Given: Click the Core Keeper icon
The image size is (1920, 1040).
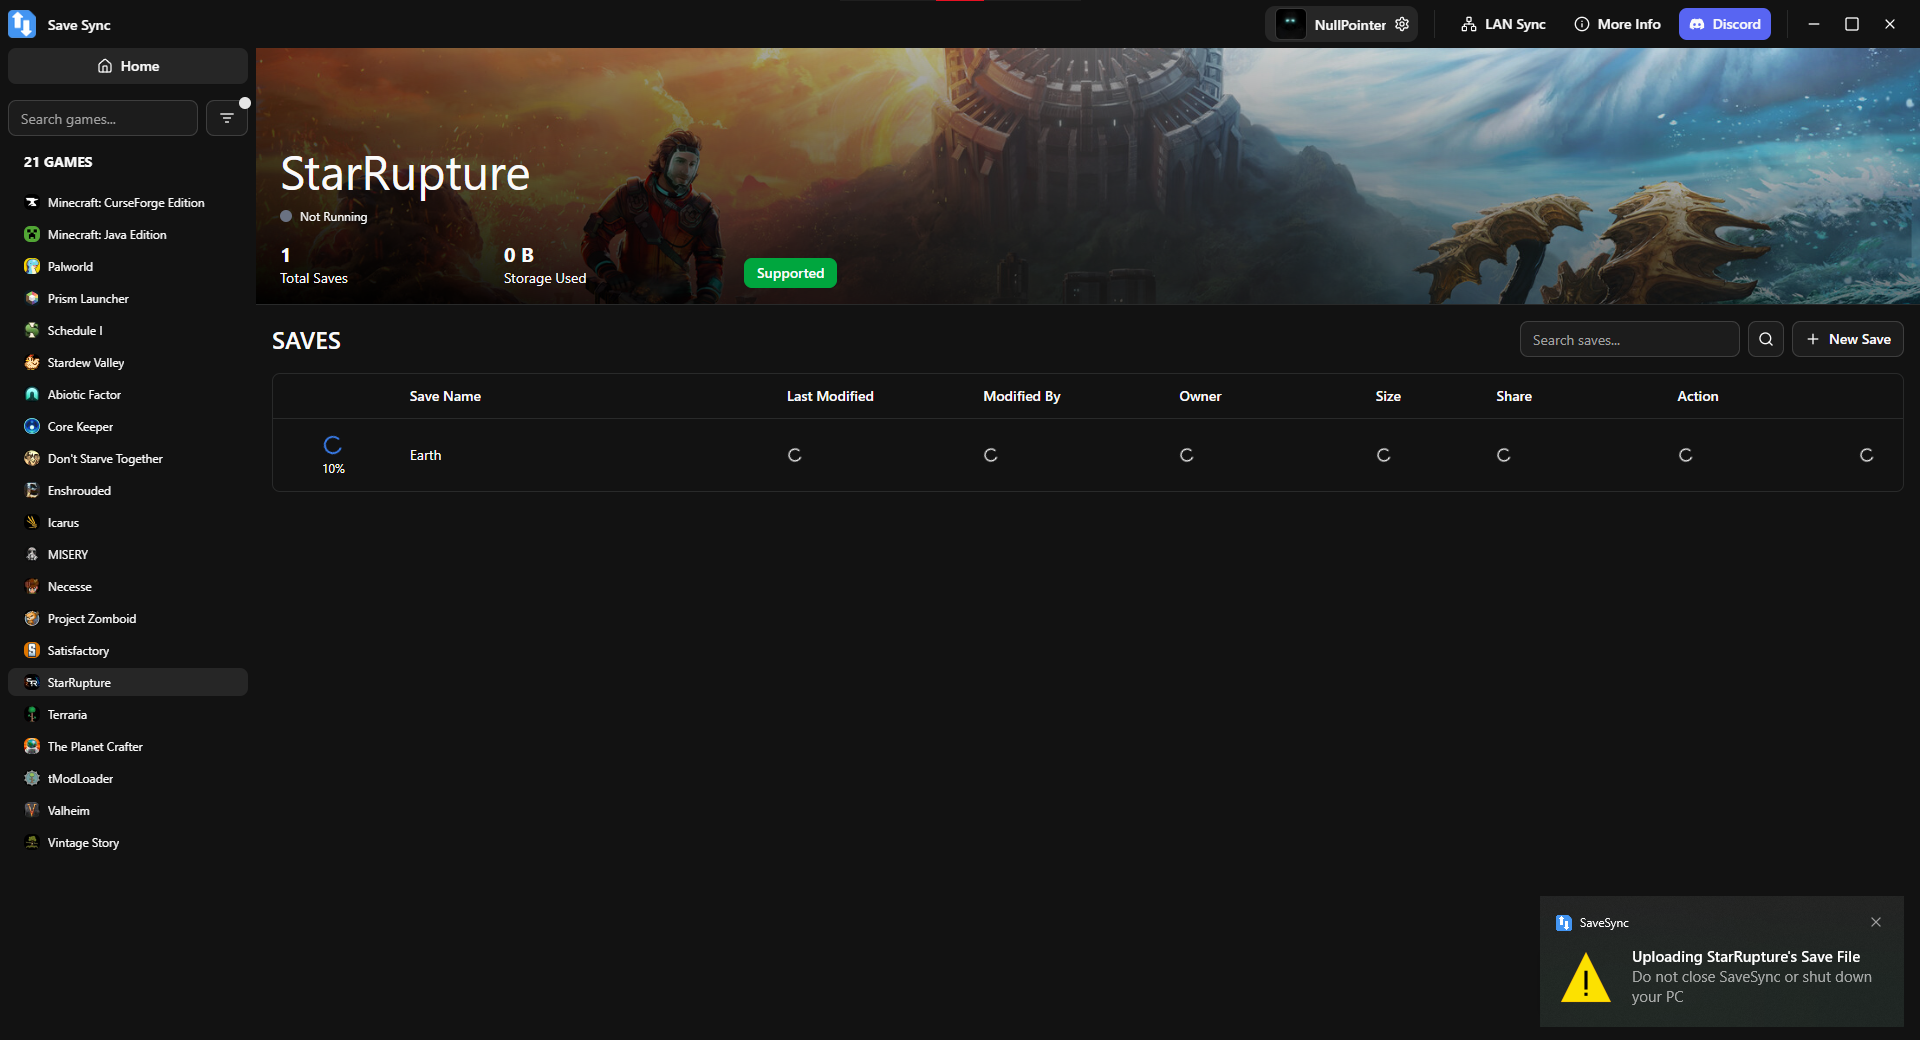Looking at the screenshot, I should 32,426.
